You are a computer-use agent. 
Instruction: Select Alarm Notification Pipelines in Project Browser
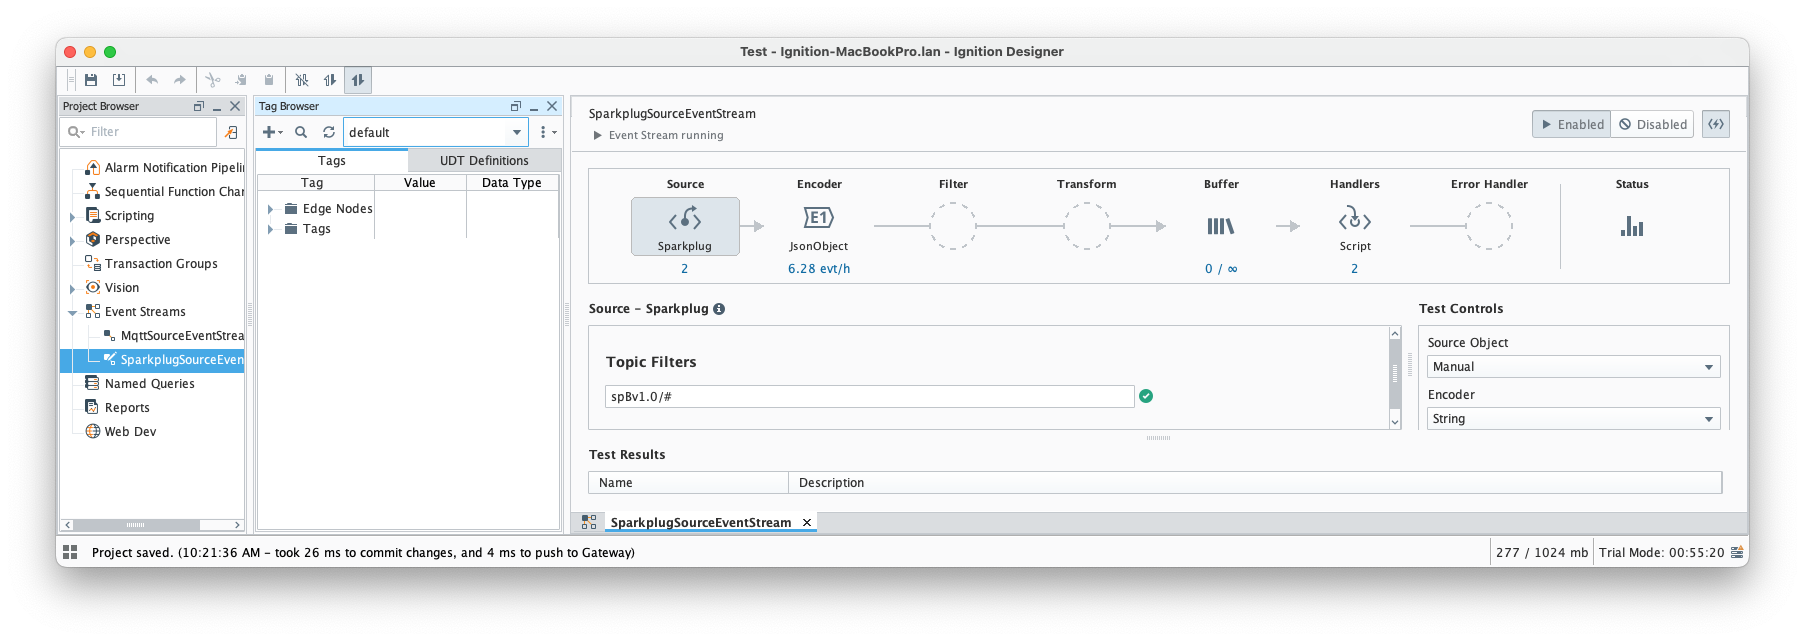[165, 168]
